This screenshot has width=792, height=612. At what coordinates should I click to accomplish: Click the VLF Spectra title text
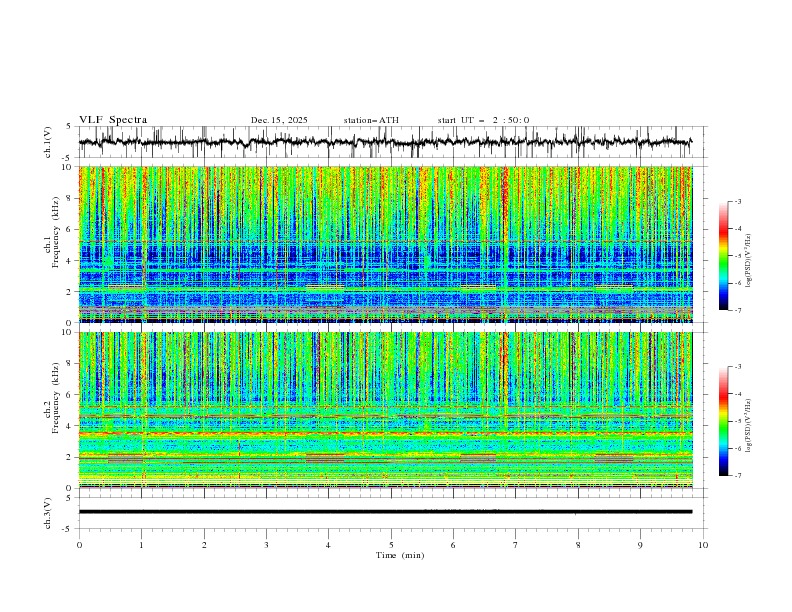point(113,120)
